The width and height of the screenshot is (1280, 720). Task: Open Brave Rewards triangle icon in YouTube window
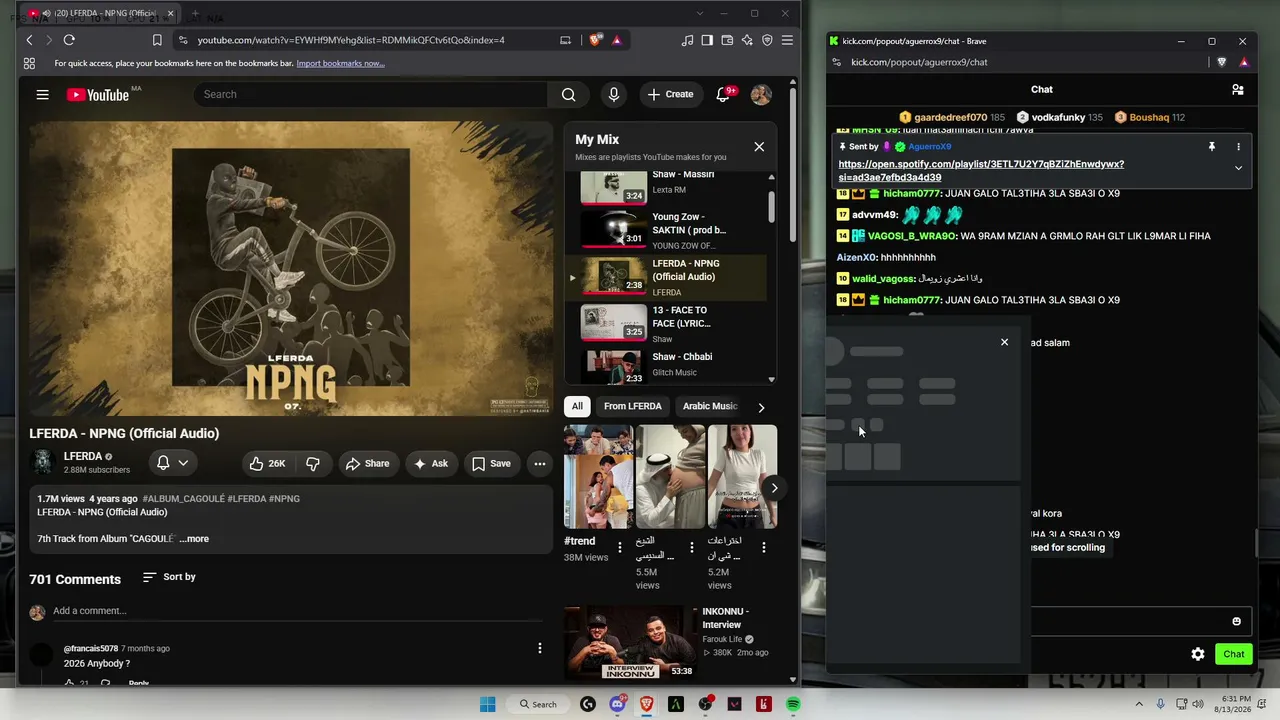[x=616, y=40]
